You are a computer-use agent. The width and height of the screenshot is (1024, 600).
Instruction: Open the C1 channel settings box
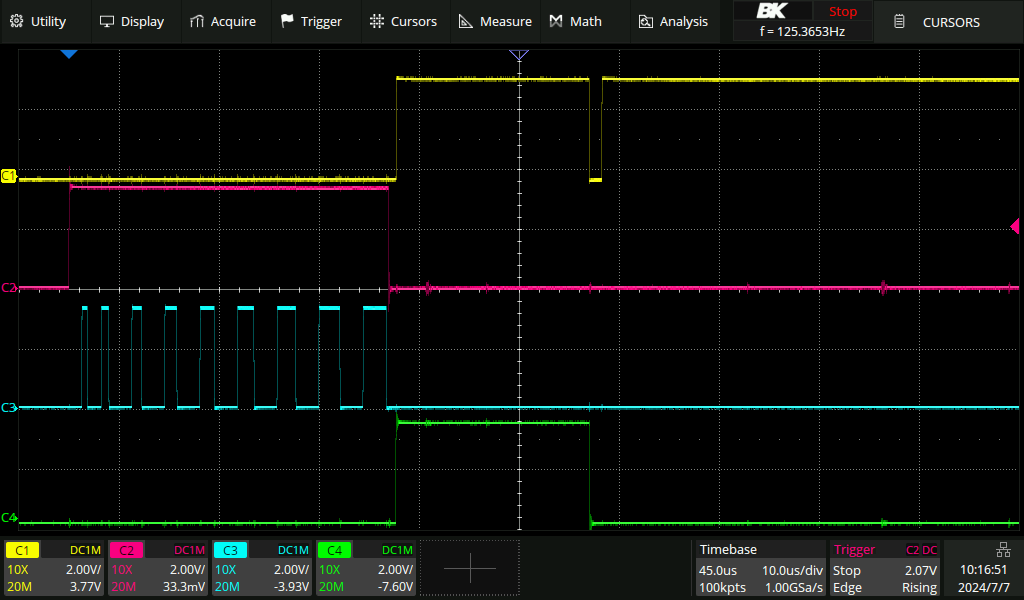[54, 568]
